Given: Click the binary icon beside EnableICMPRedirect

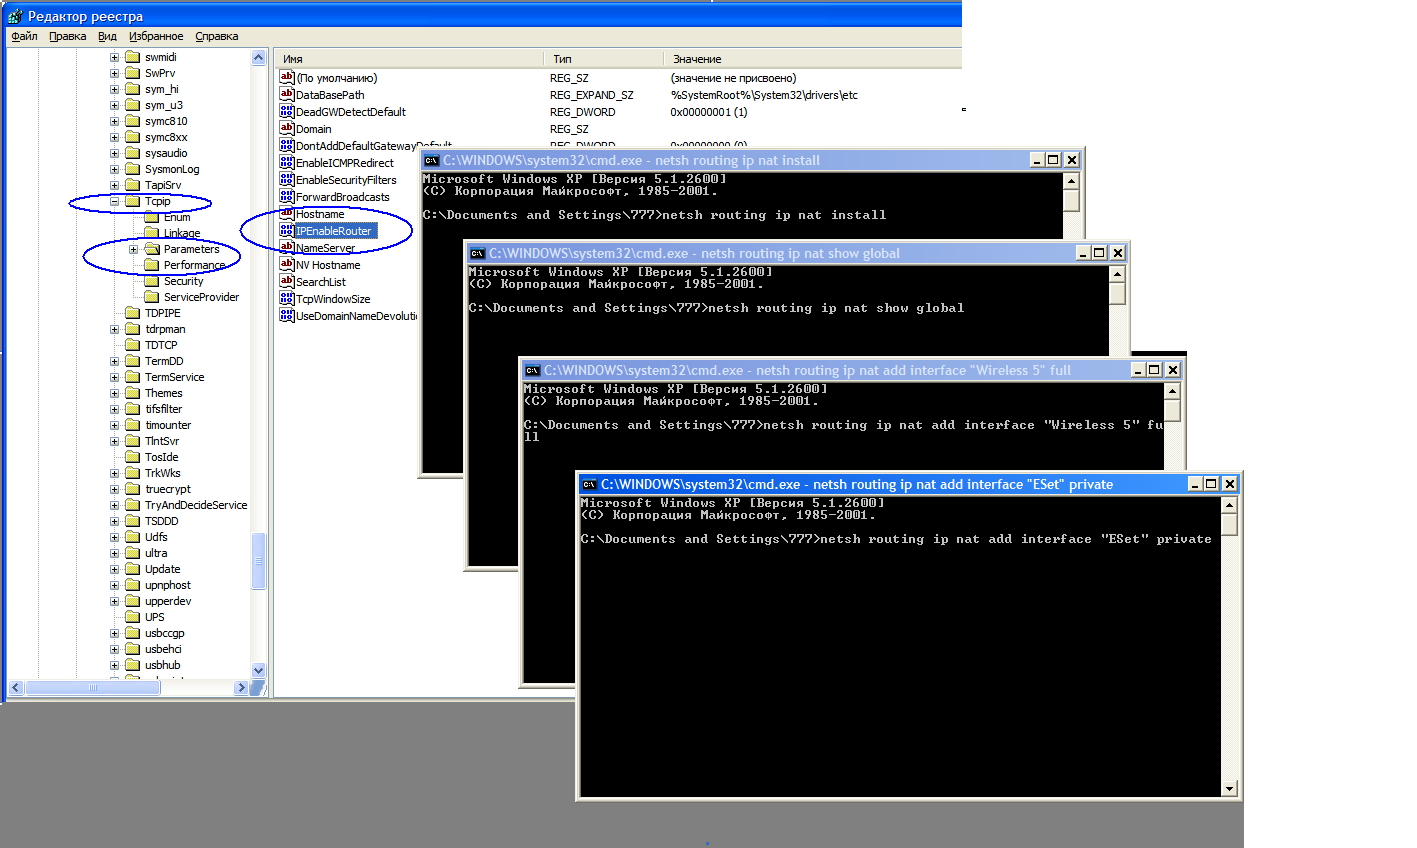Looking at the screenshot, I should [x=287, y=163].
